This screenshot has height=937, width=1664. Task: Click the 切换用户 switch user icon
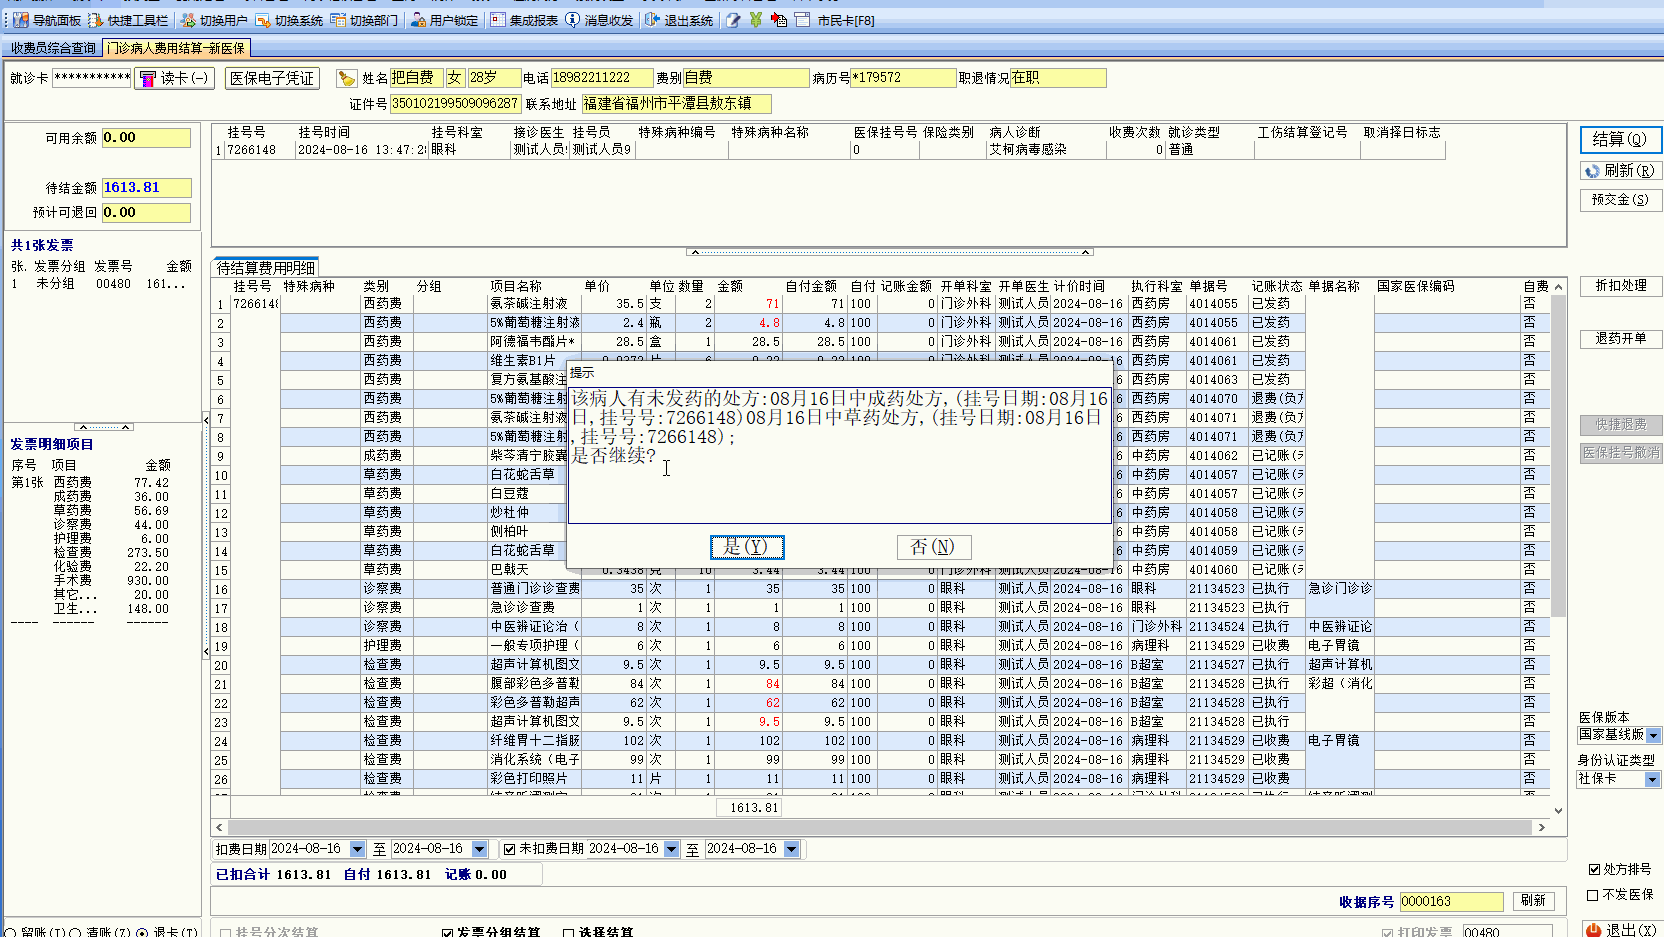pos(187,20)
